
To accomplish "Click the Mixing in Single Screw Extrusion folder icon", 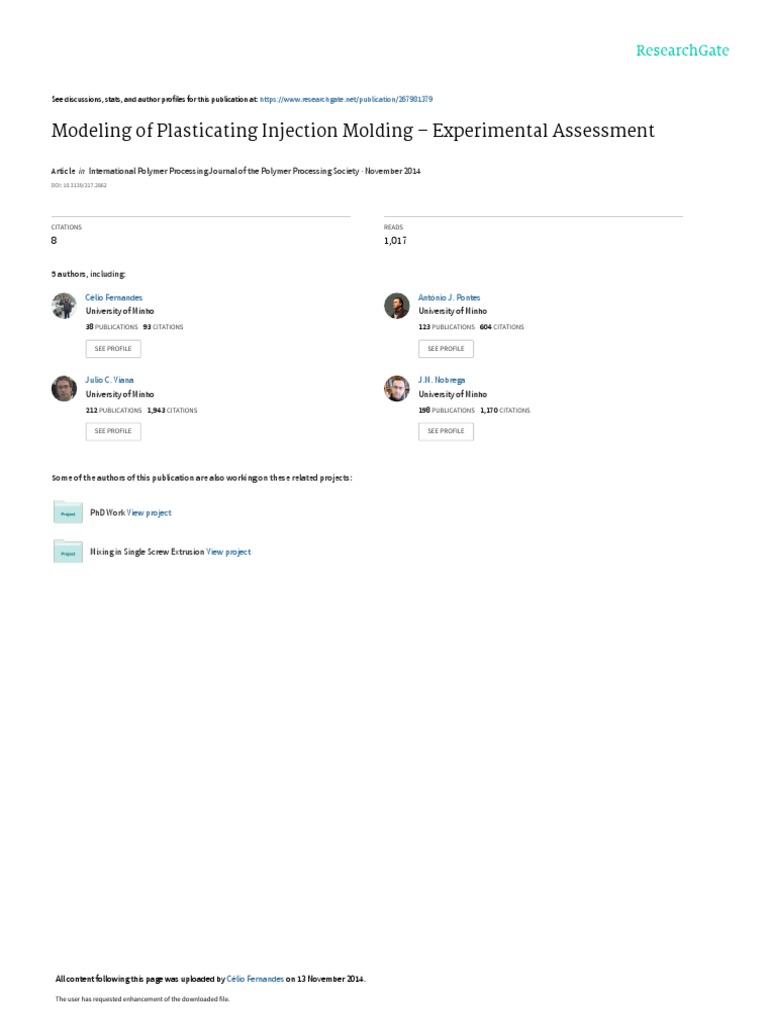I will pyautogui.click(x=68, y=551).
